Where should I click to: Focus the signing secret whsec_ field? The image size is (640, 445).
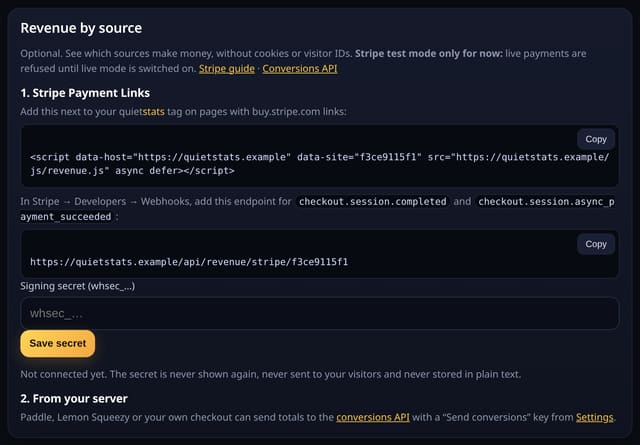320,313
